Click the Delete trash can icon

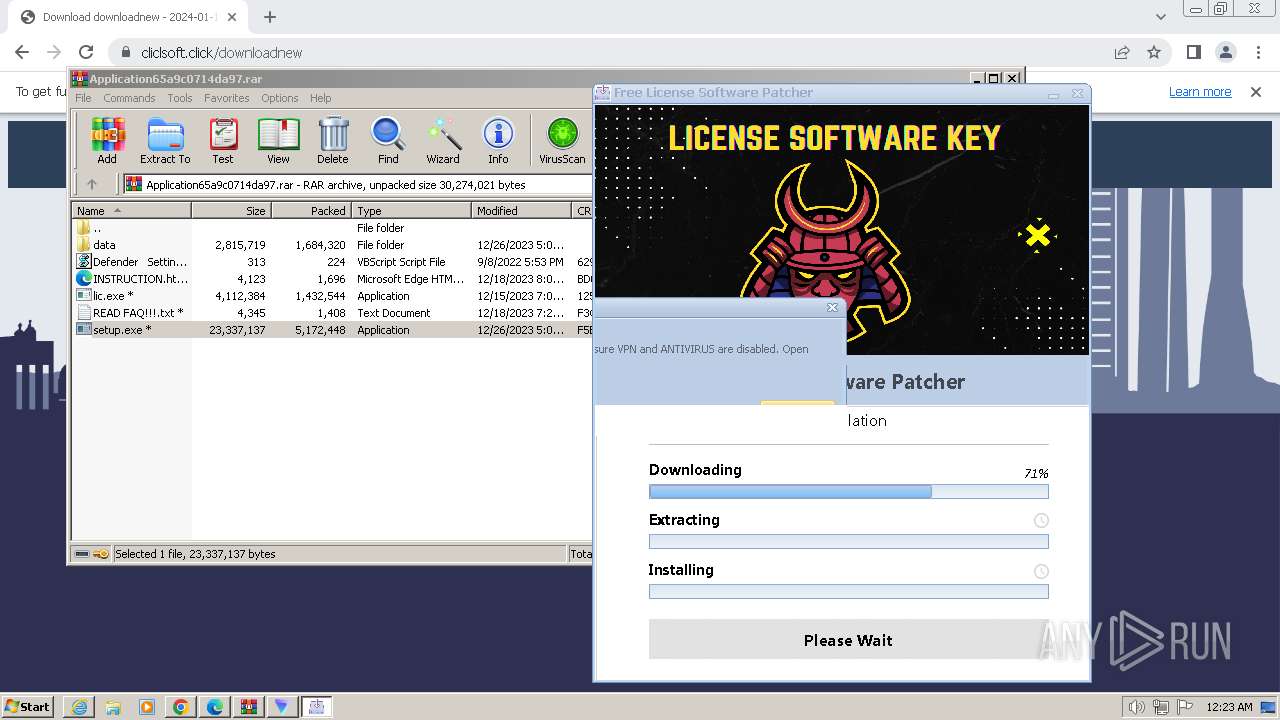[333, 140]
